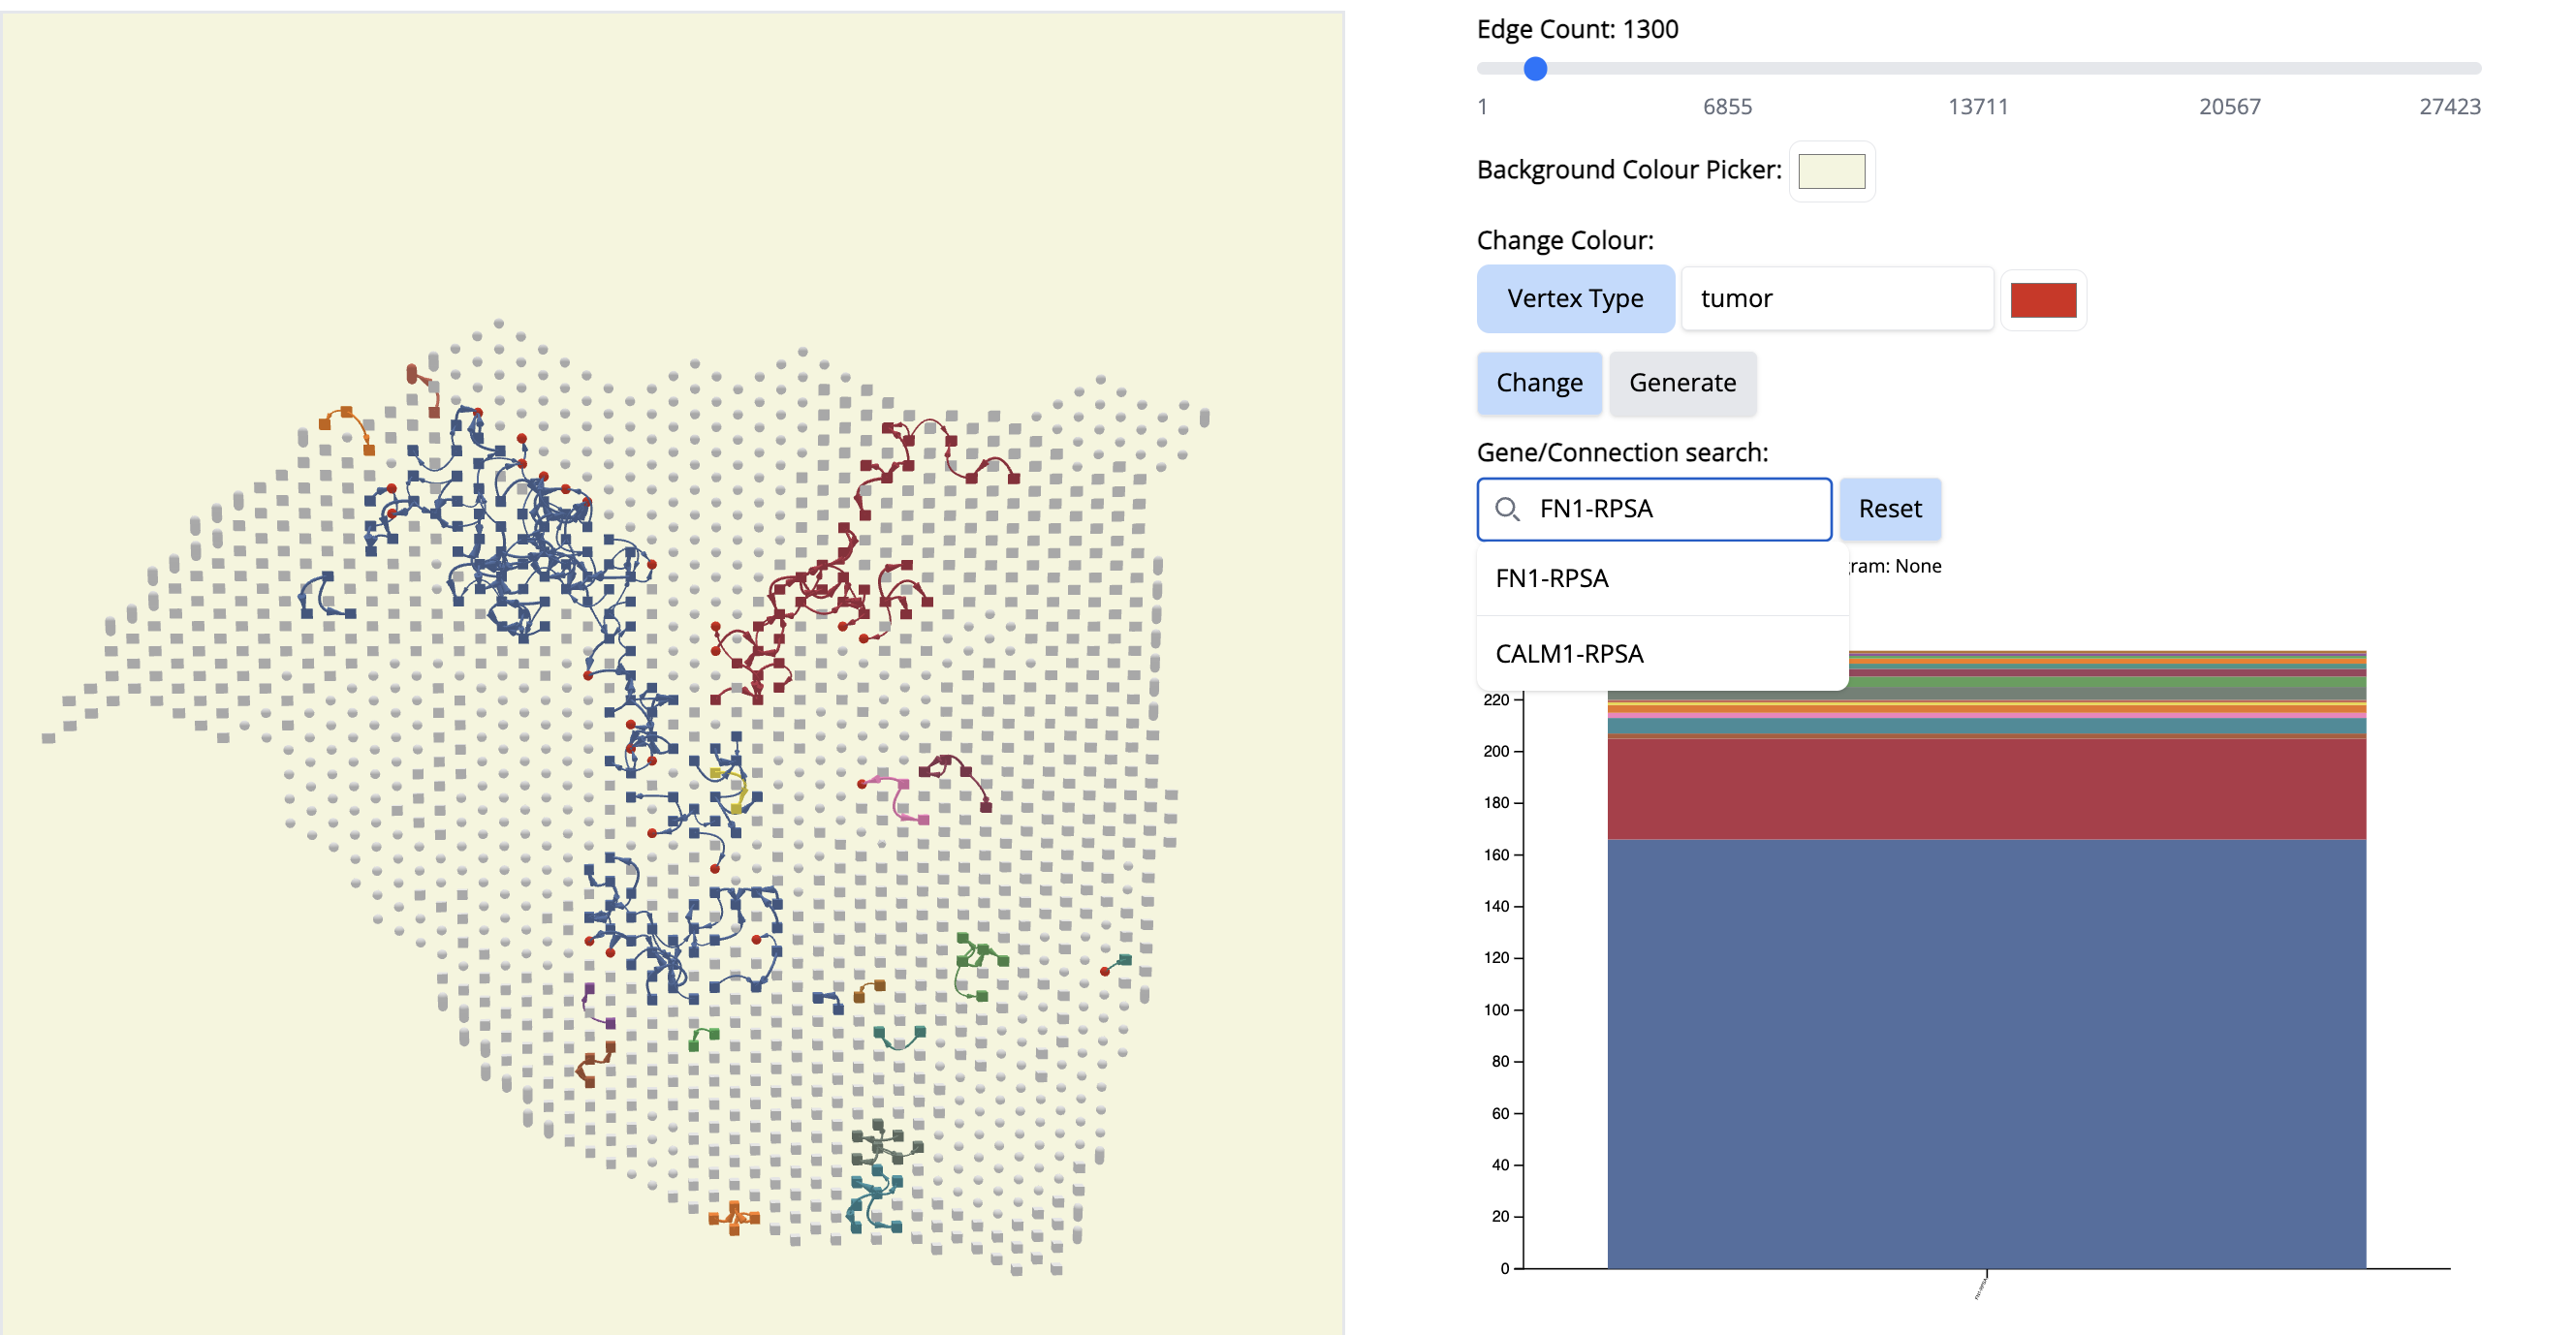Click the search magnifier icon

tap(1506, 509)
